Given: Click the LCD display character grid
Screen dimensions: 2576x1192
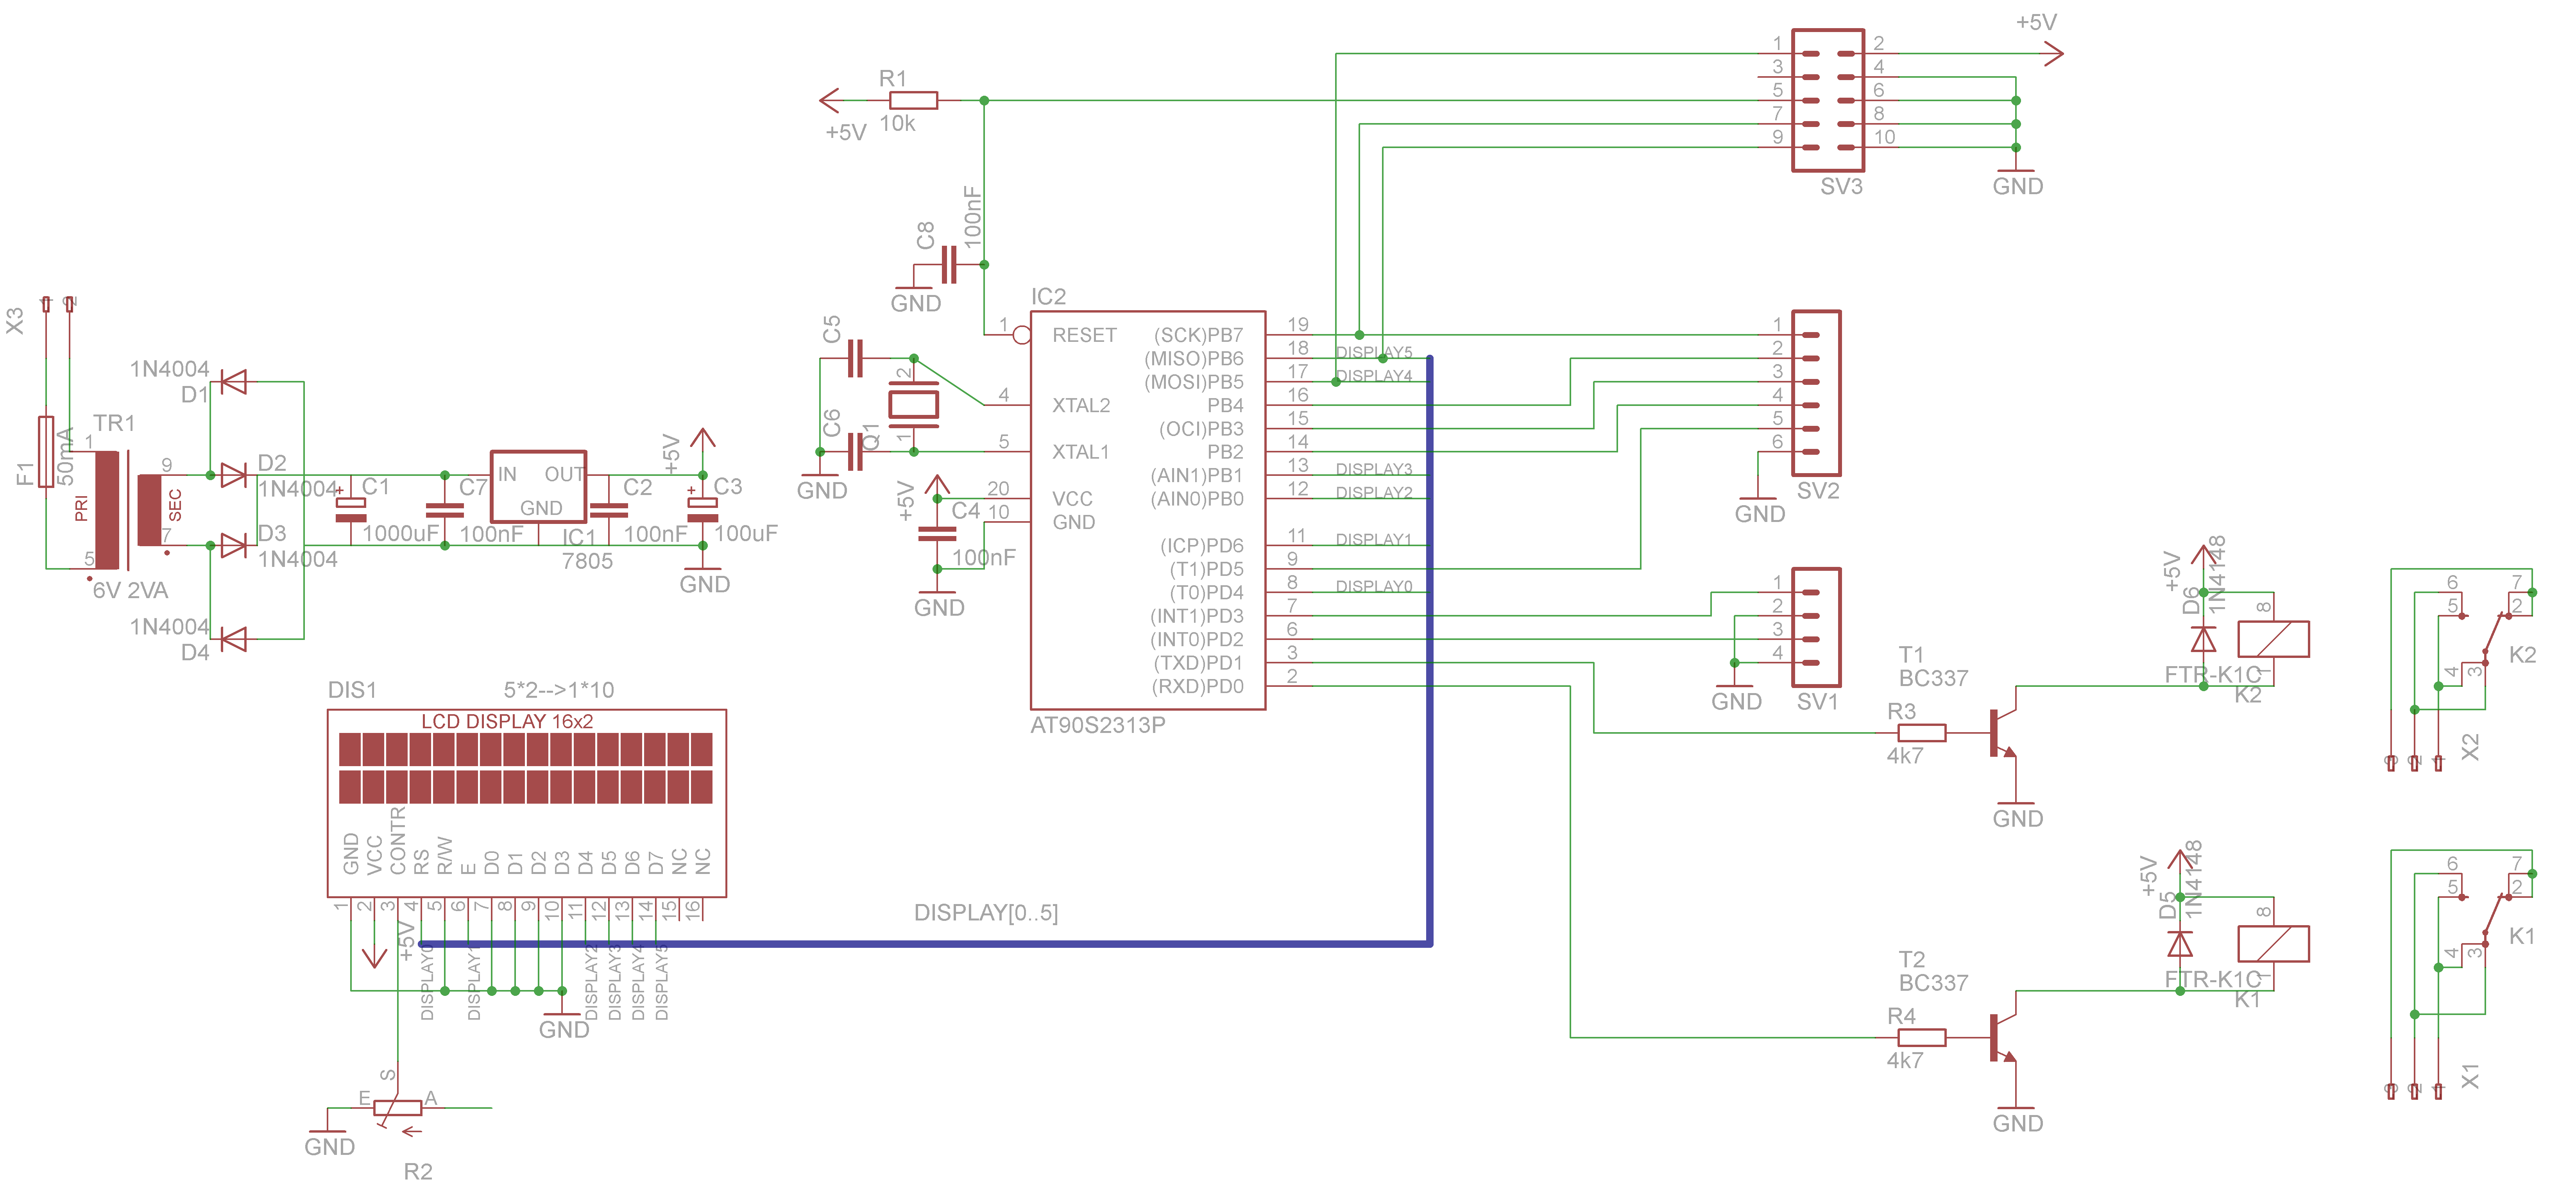Looking at the screenshot, I should pos(526,768).
